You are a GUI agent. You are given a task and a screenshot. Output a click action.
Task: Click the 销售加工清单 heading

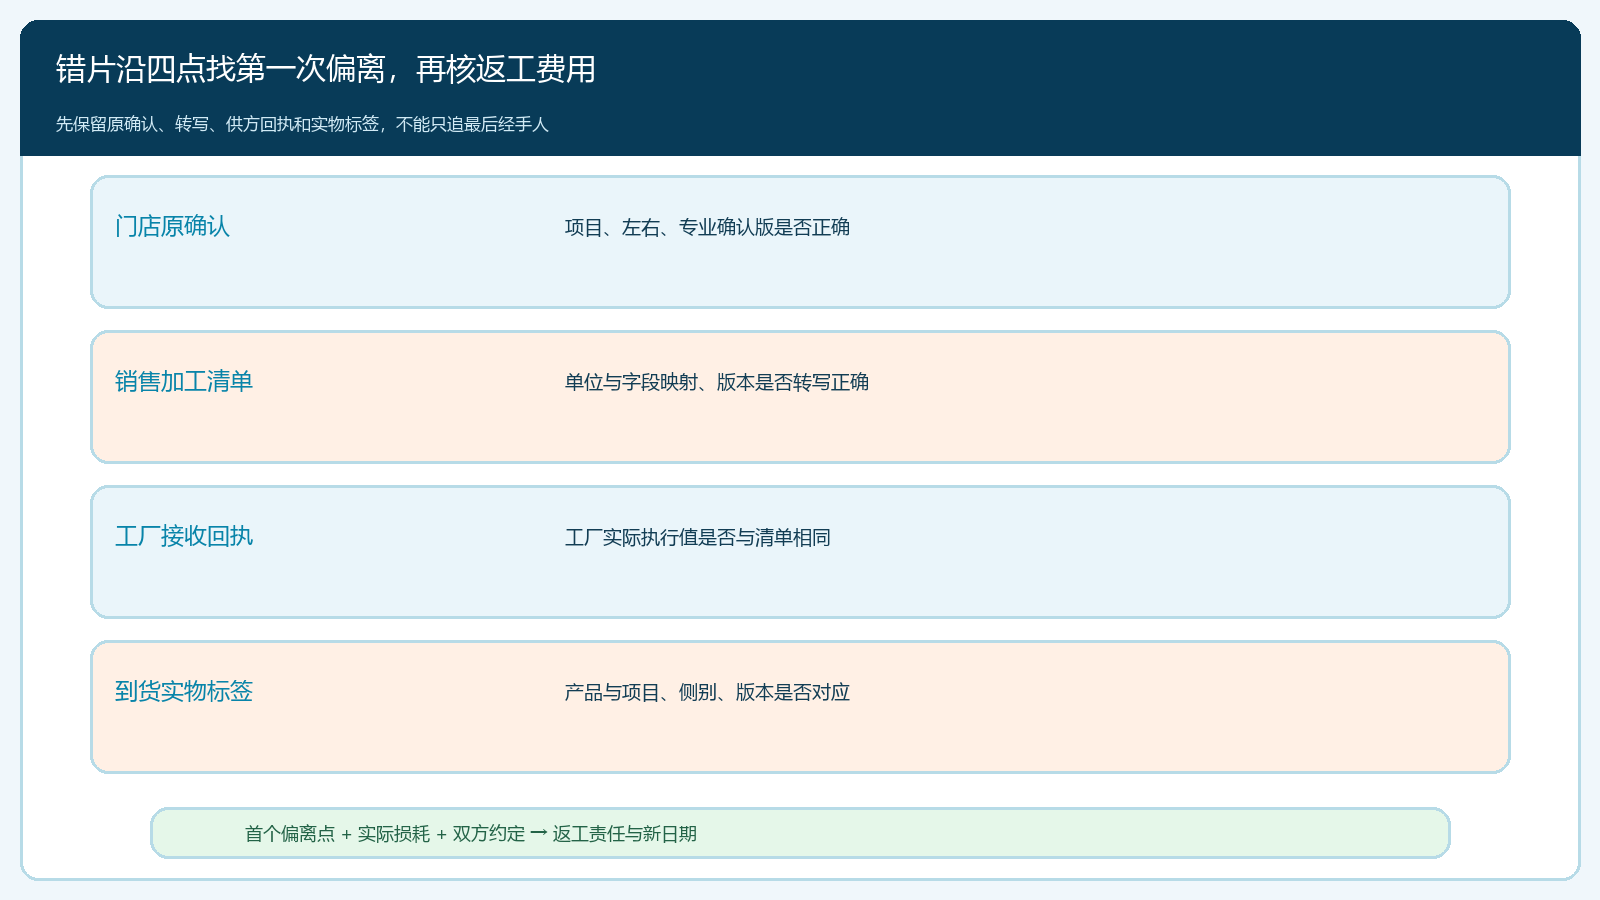(184, 381)
